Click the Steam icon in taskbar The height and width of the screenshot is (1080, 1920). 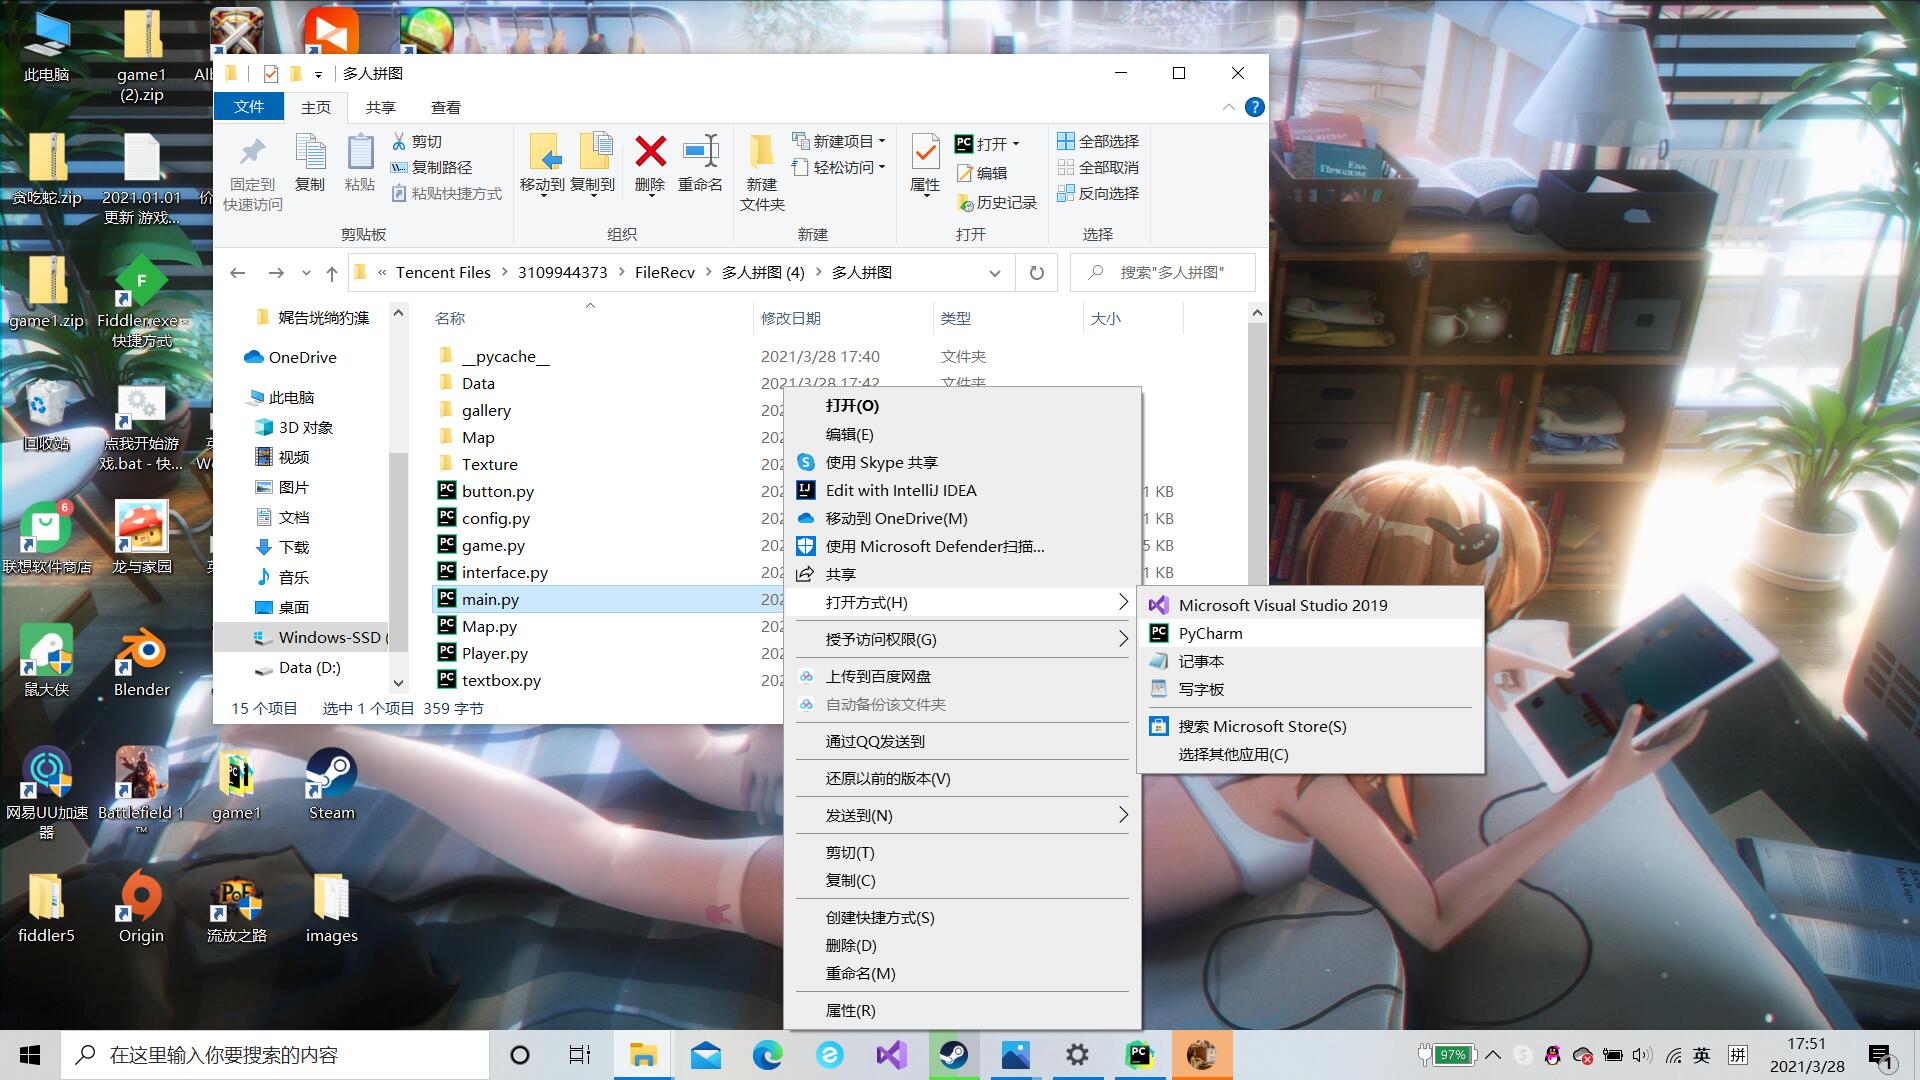tap(952, 1054)
